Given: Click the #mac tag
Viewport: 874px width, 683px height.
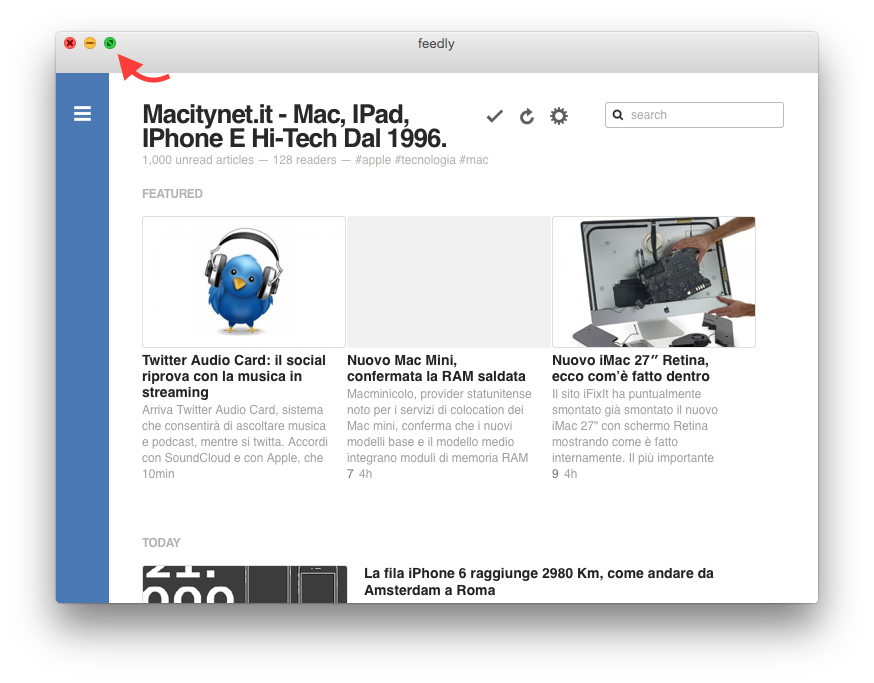Looking at the screenshot, I should 474,160.
